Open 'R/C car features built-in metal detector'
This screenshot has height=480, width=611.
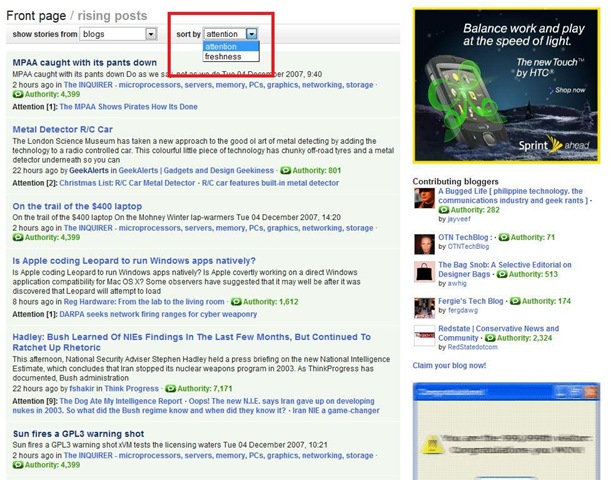point(270,183)
